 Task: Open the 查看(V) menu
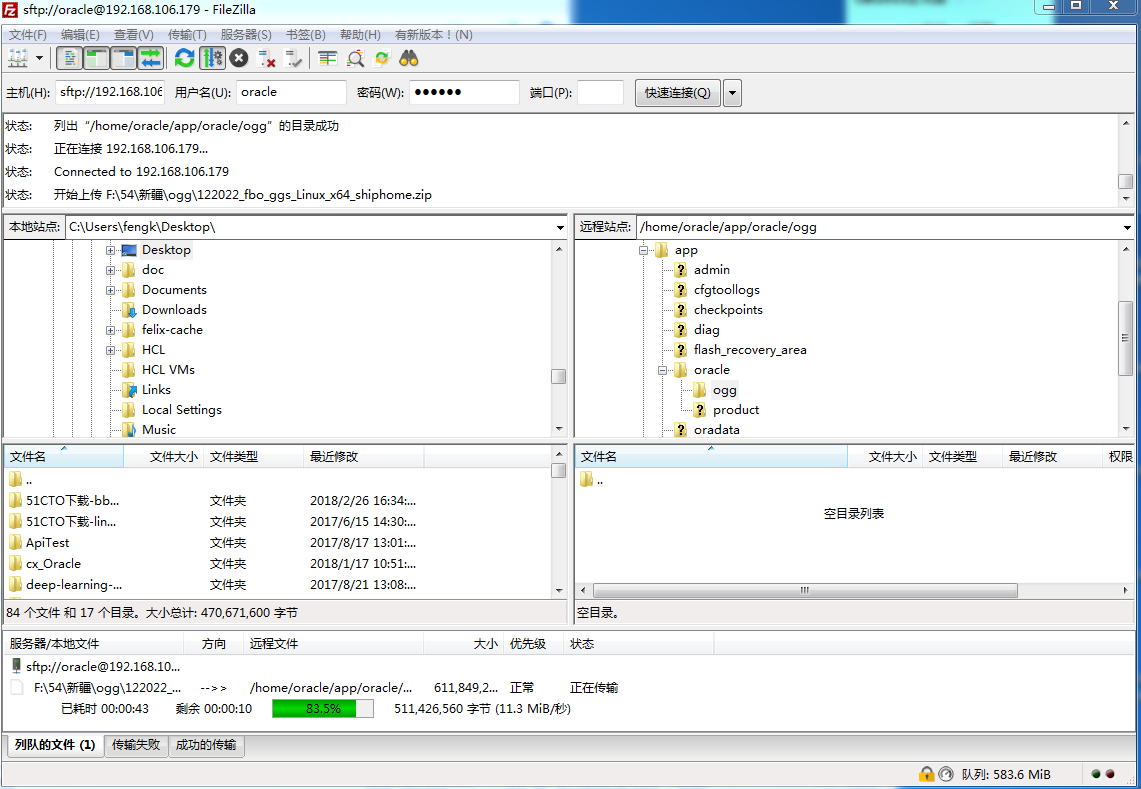pyautogui.click(x=133, y=34)
